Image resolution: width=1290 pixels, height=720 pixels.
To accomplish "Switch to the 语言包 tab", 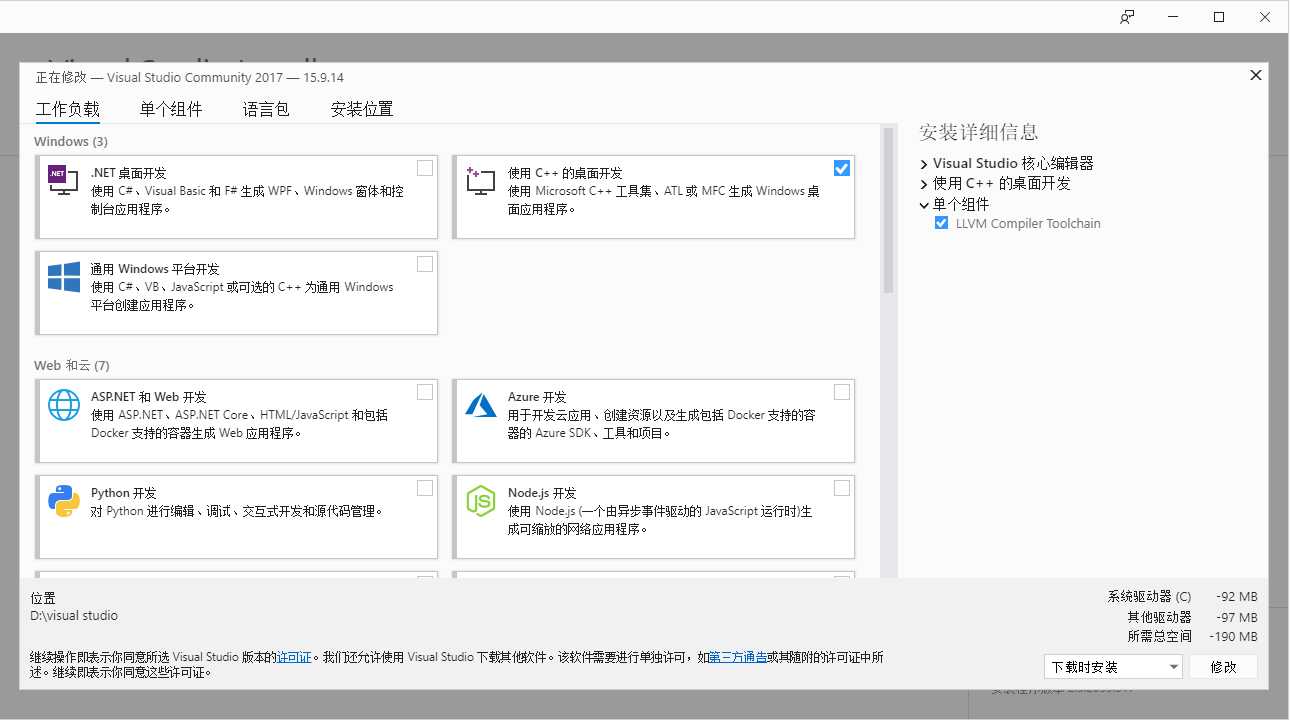I will pos(266,109).
